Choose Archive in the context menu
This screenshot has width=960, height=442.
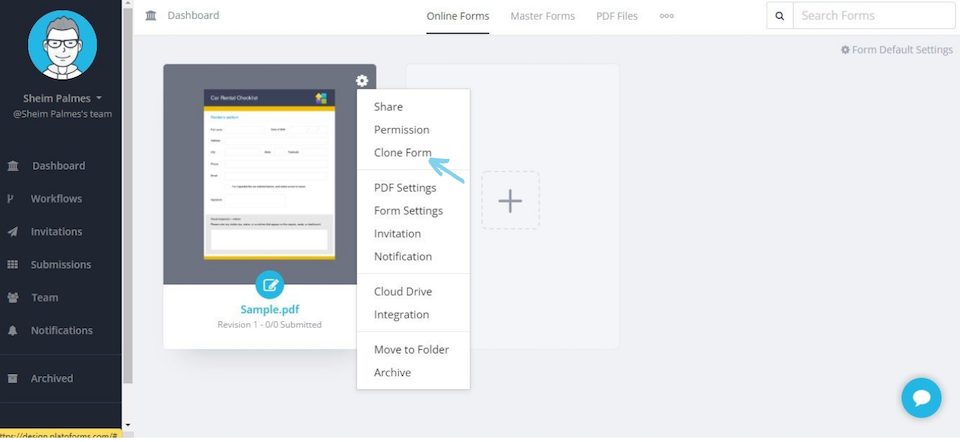tap(392, 372)
